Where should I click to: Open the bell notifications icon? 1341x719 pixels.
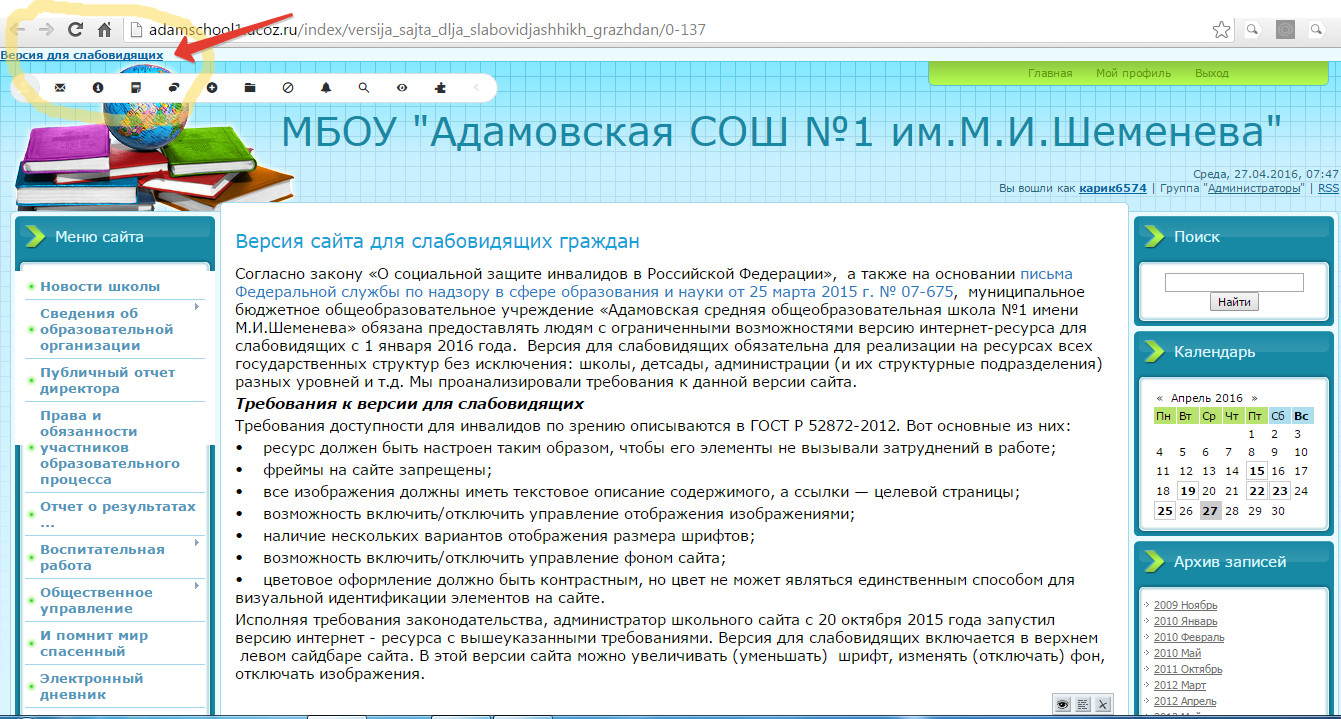coord(326,88)
